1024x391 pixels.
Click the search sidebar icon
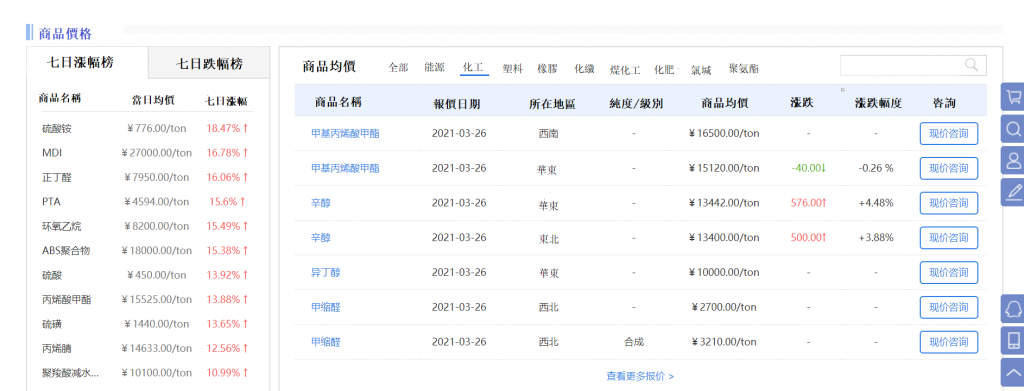[x=1013, y=129]
